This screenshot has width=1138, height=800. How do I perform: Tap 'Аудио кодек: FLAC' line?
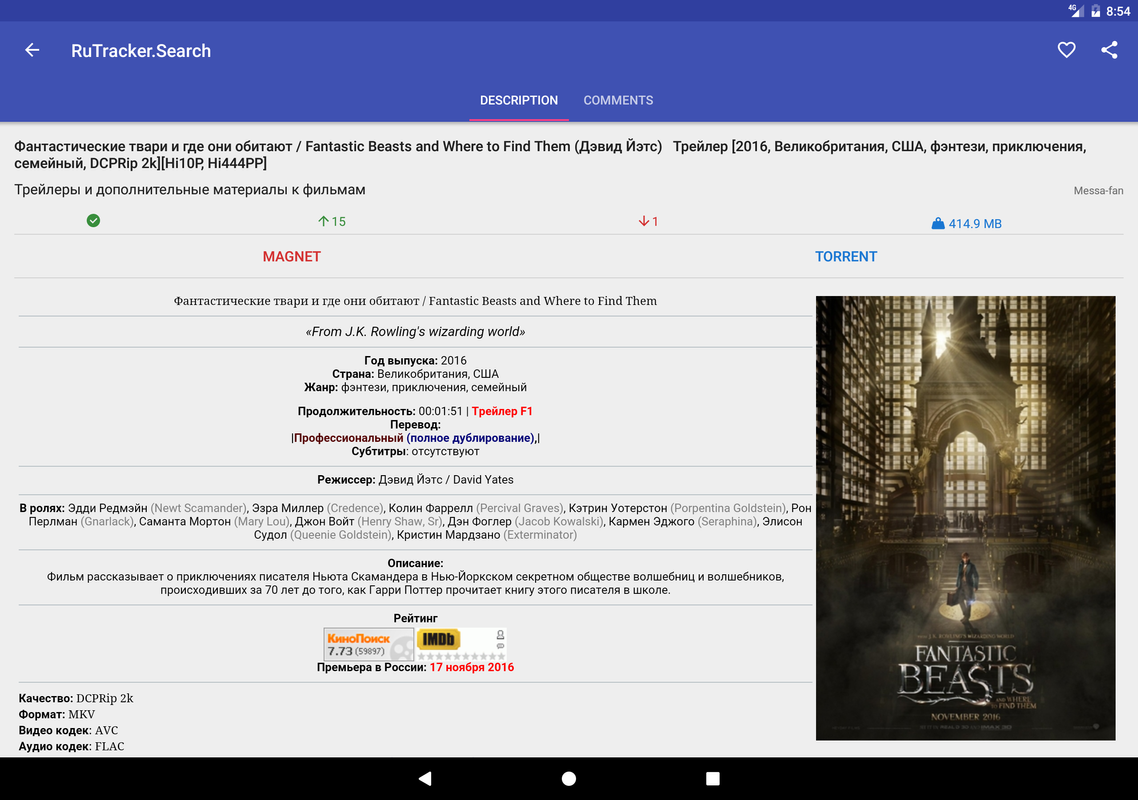pyautogui.click(x=71, y=746)
